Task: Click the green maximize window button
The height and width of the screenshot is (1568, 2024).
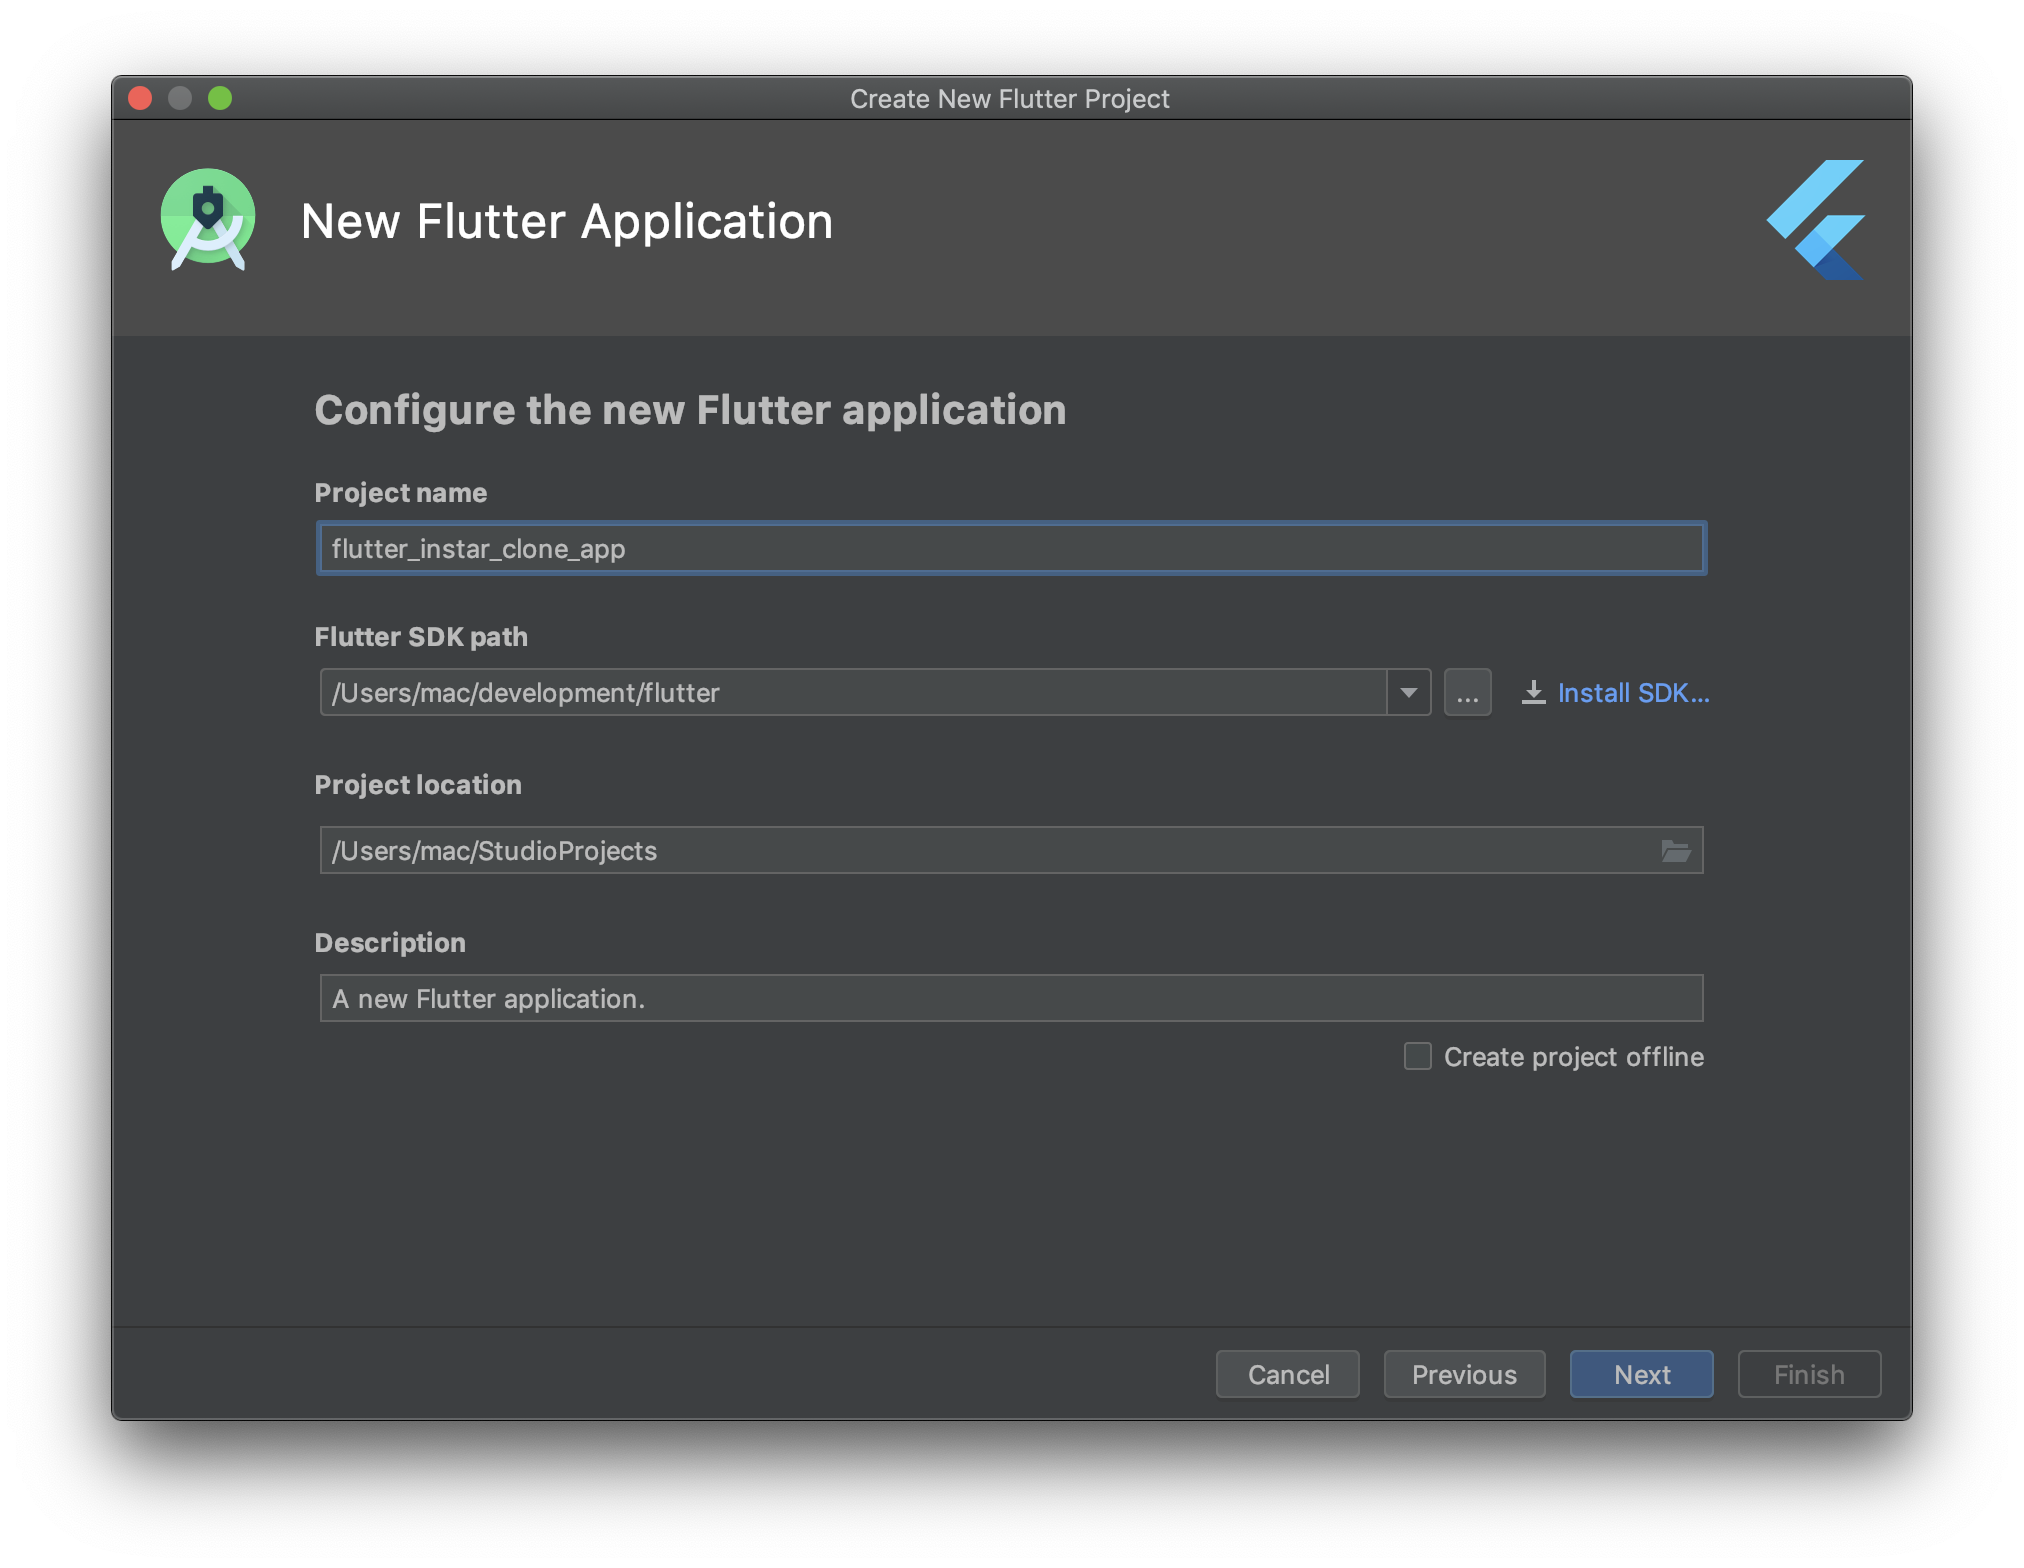Action: click(x=220, y=98)
